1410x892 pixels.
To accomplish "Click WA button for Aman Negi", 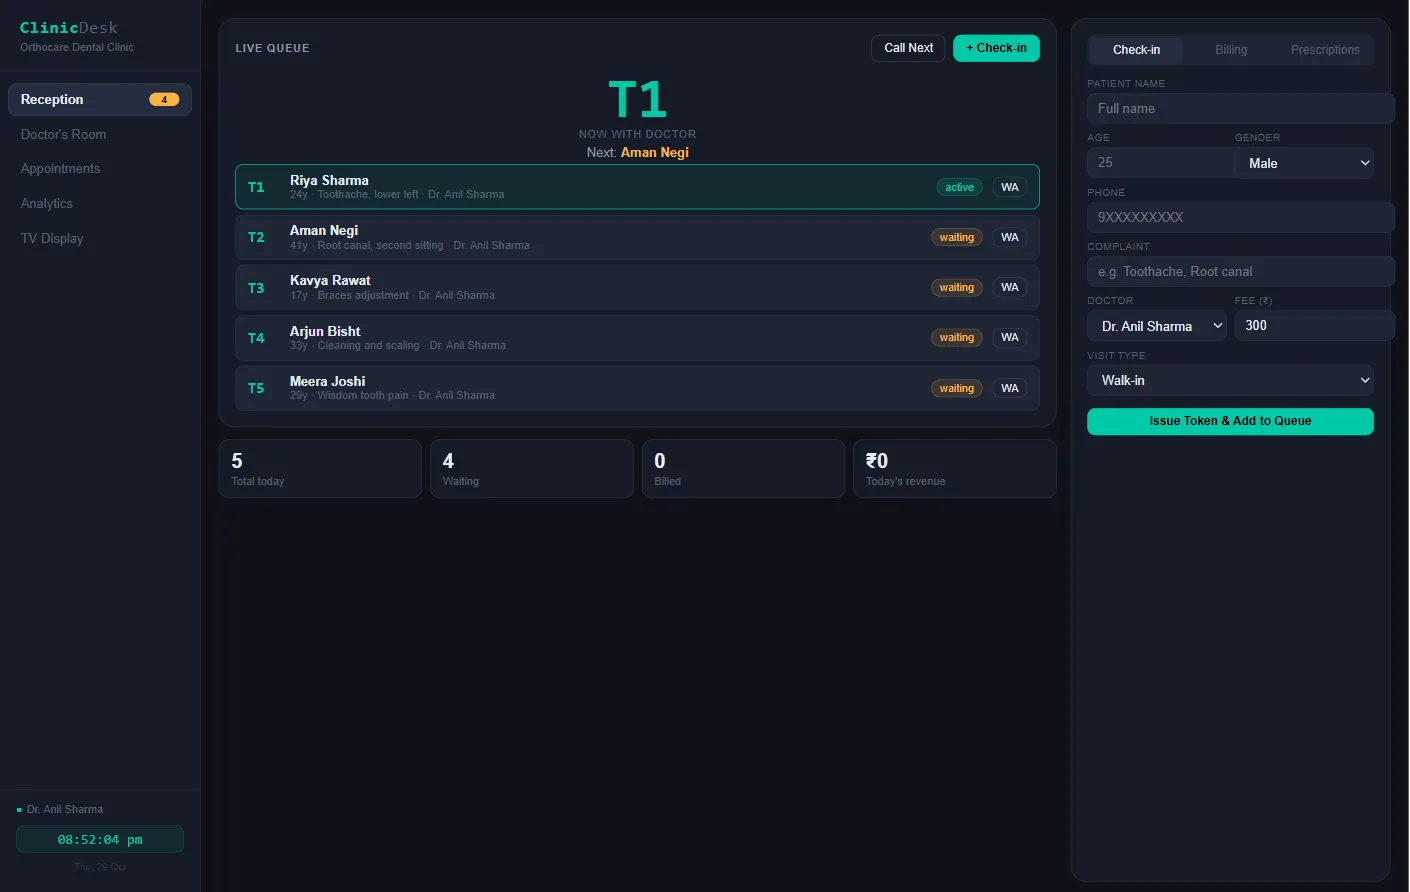I will [1010, 237].
